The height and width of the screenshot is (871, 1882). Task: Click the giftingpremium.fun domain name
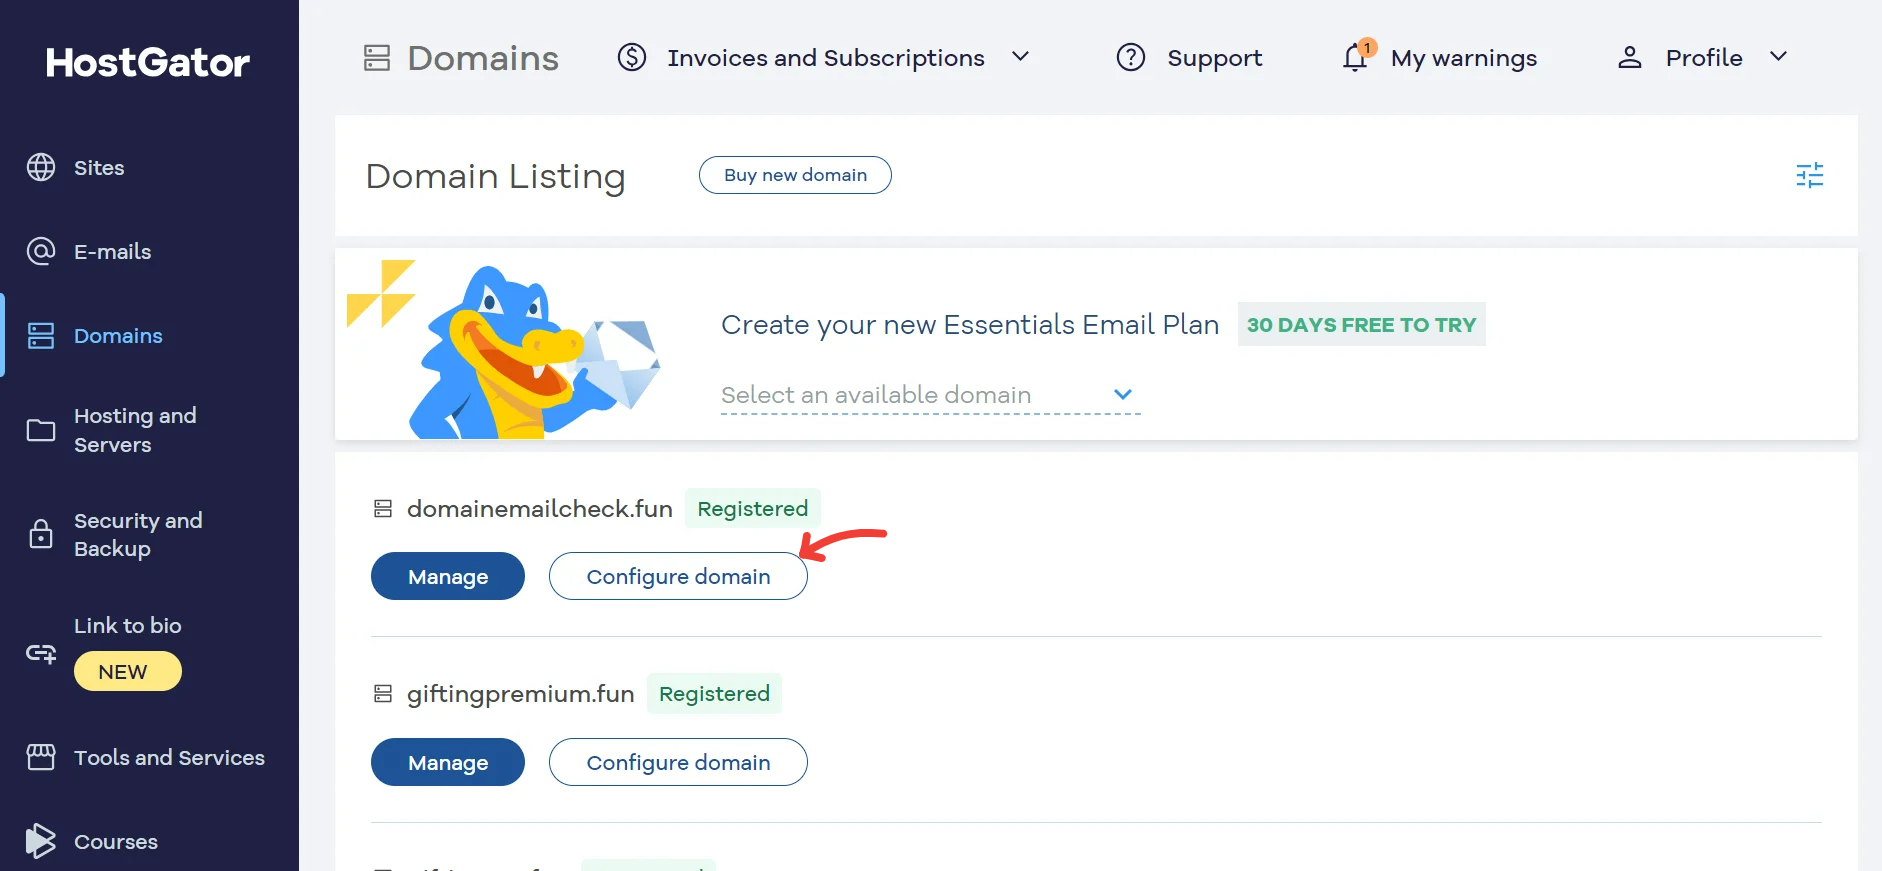pyautogui.click(x=520, y=694)
